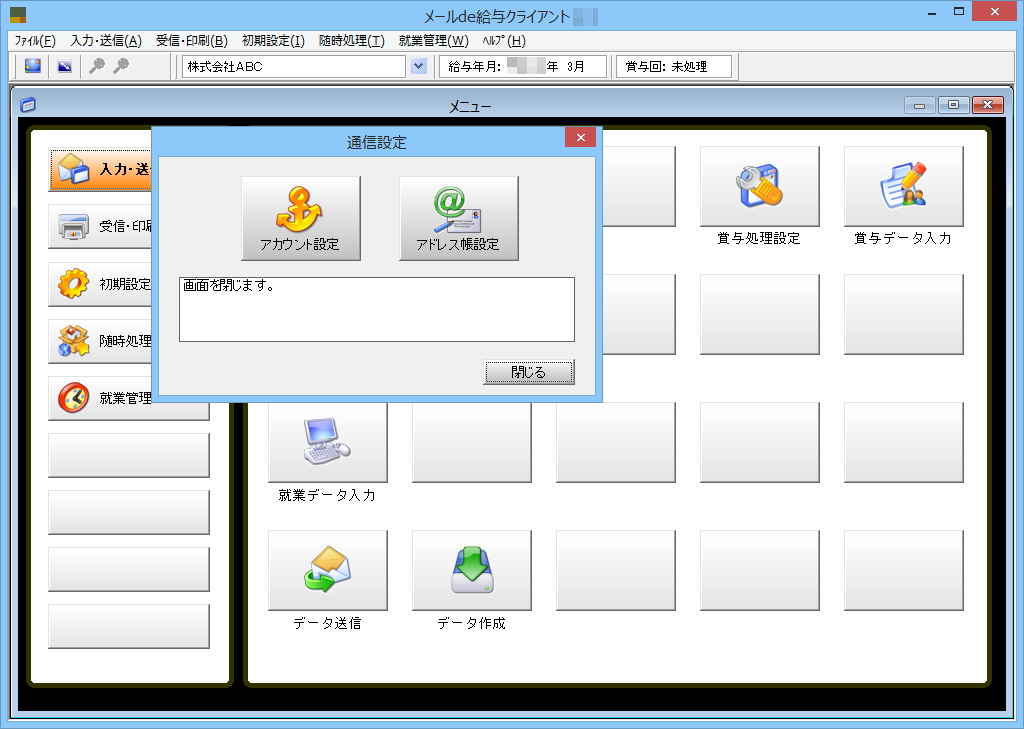Viewport: 1024px width, 729px height.
Task: Click the first key icon in toolbar
Action: click(x=97, y=66)
